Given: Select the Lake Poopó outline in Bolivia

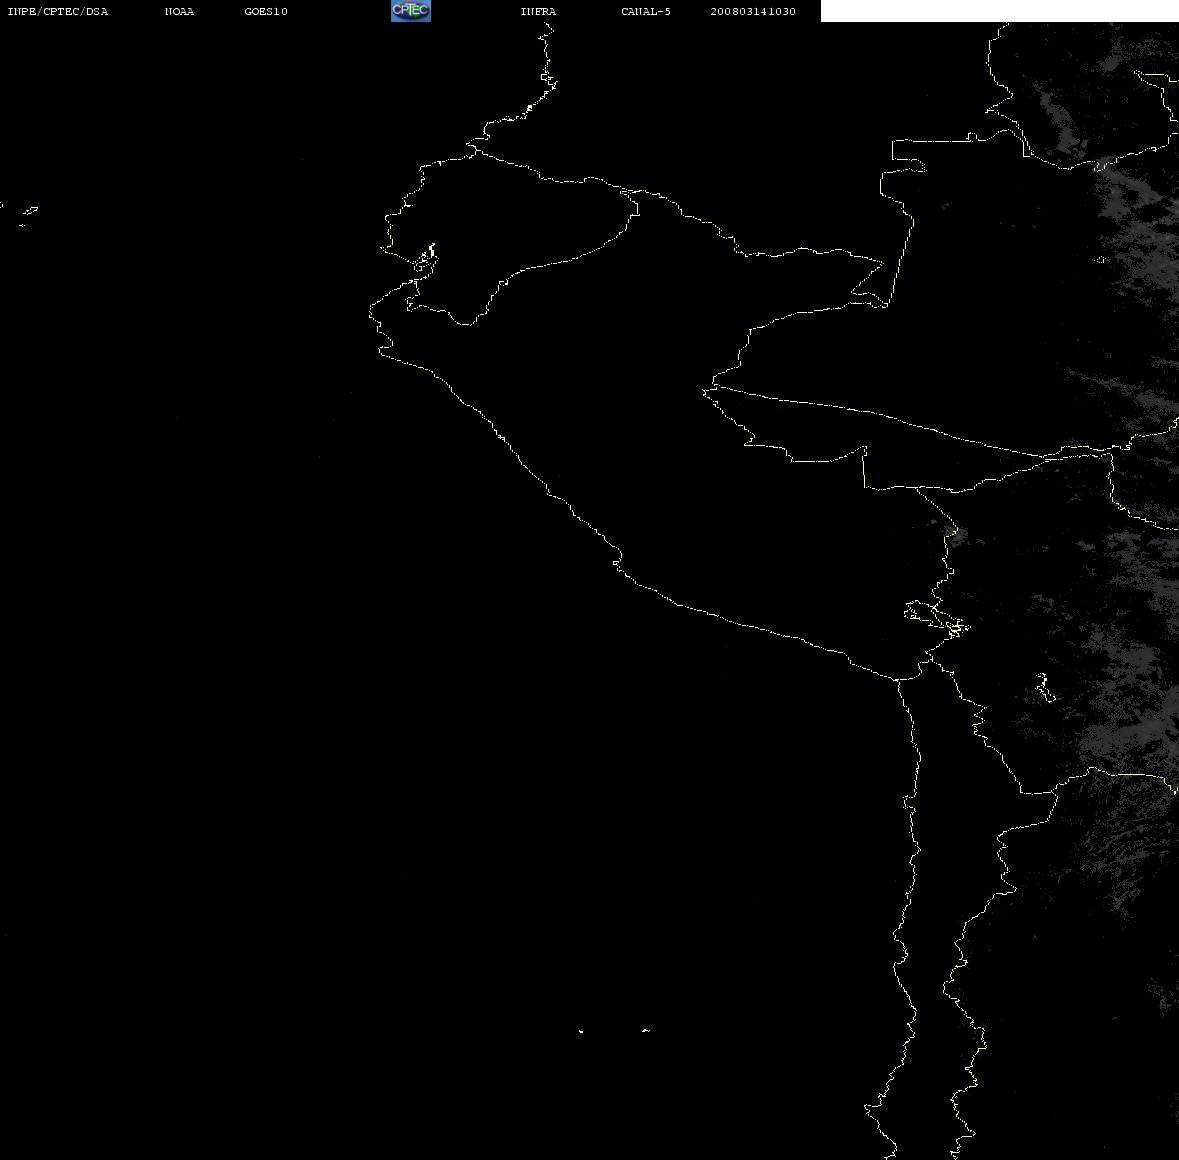Looking at the screenshot, I should [x=1045, y=687].
